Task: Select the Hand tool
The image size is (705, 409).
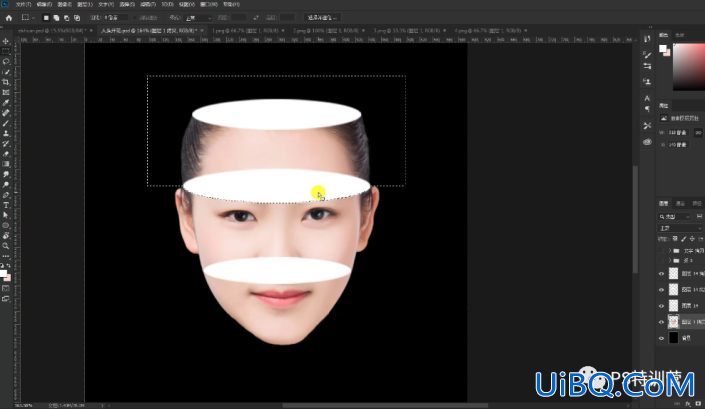Action: pyautogui.click(x=6, y=236)
